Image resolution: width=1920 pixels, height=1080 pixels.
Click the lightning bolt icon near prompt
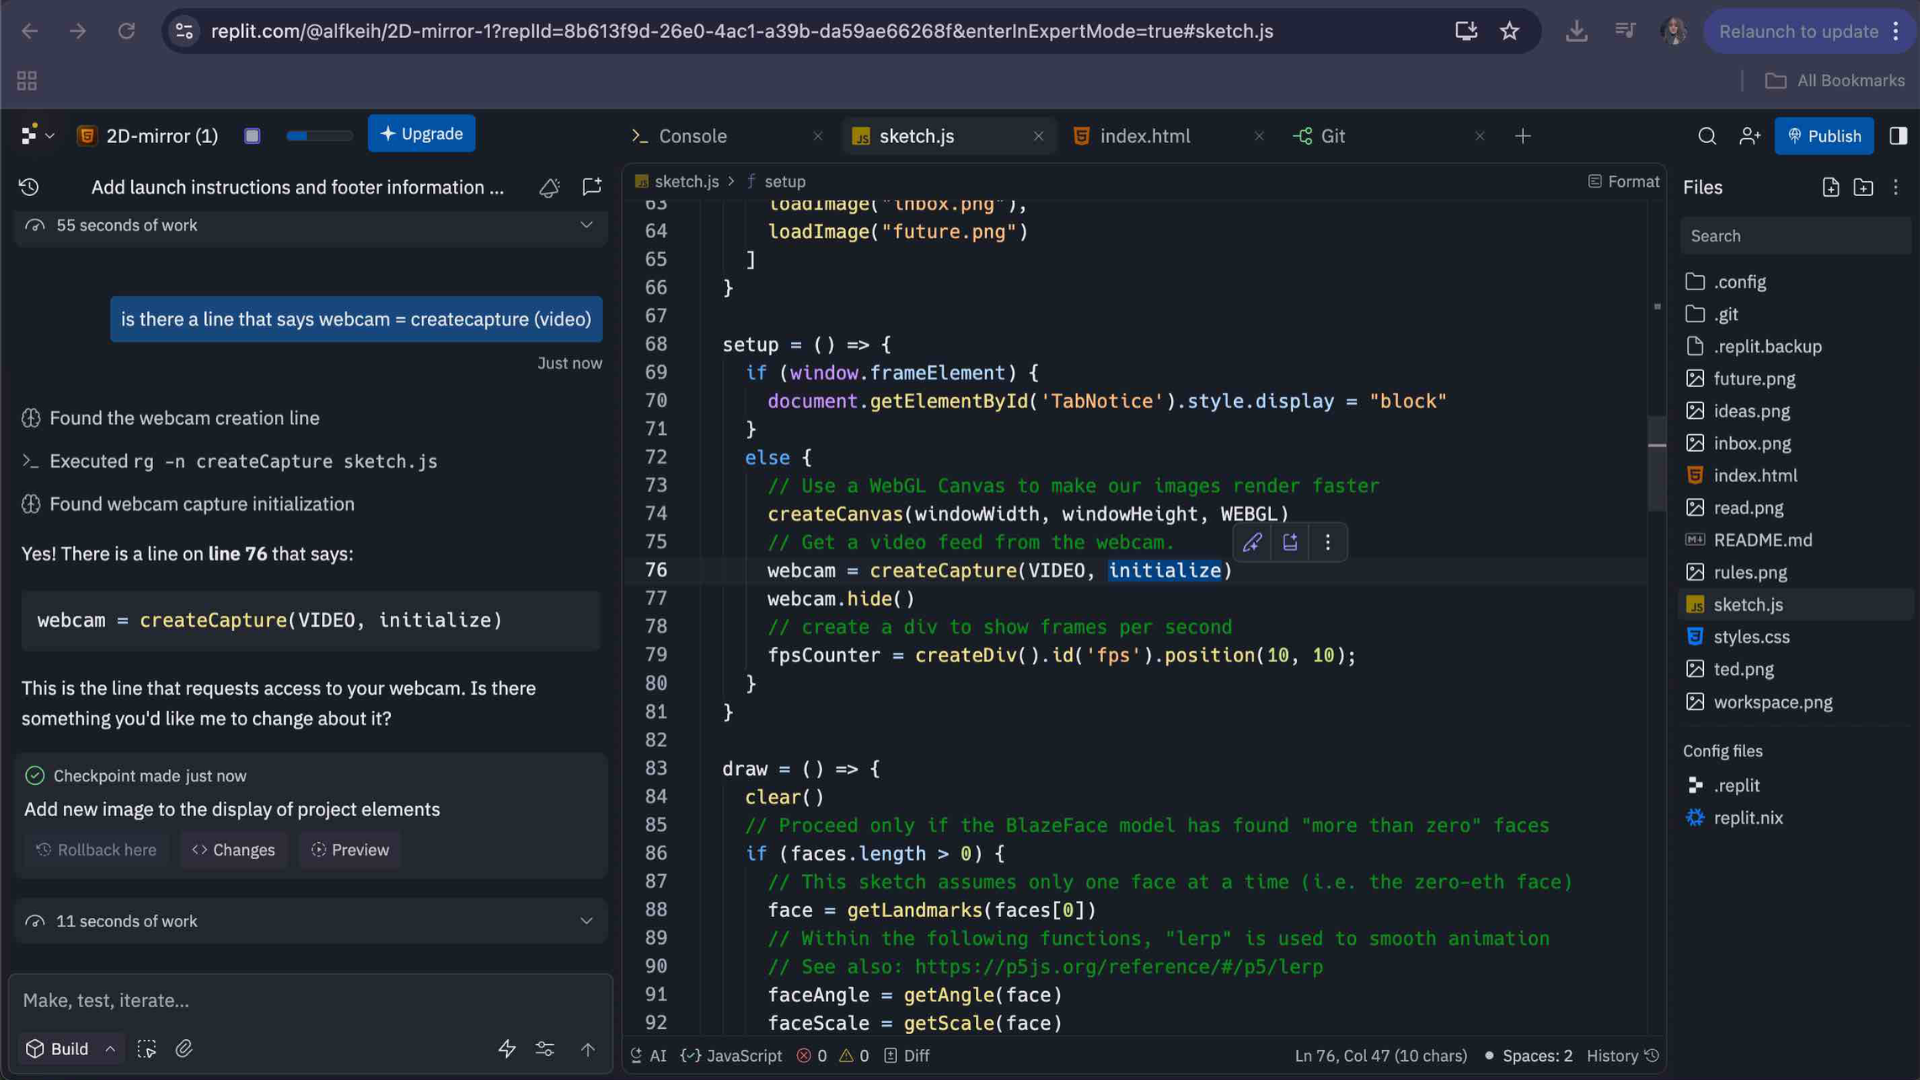507,1048
